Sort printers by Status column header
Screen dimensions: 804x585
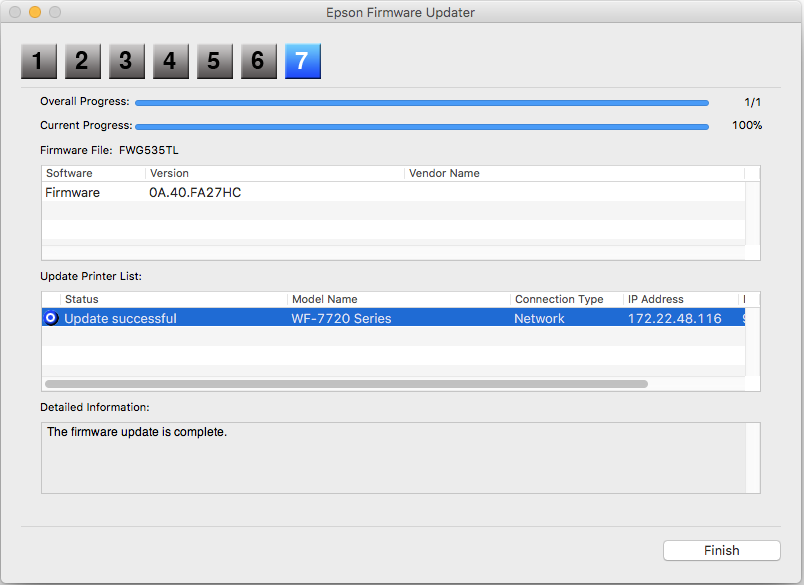(x=174, y=299)
